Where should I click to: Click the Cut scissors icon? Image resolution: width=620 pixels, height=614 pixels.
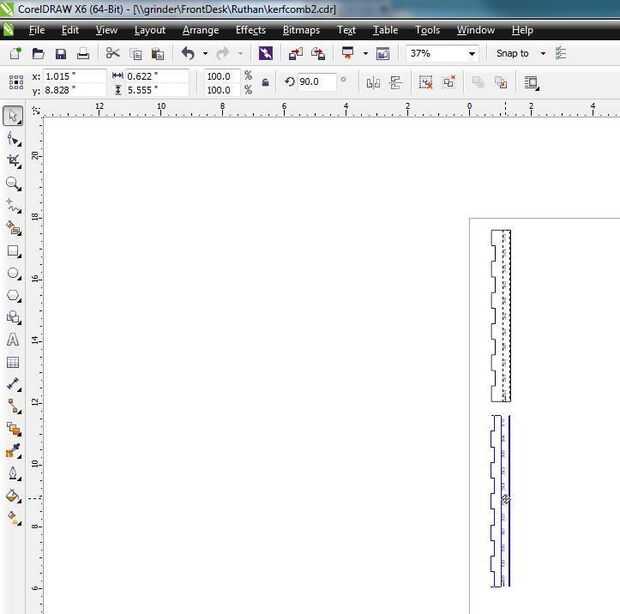pos(113,53)
